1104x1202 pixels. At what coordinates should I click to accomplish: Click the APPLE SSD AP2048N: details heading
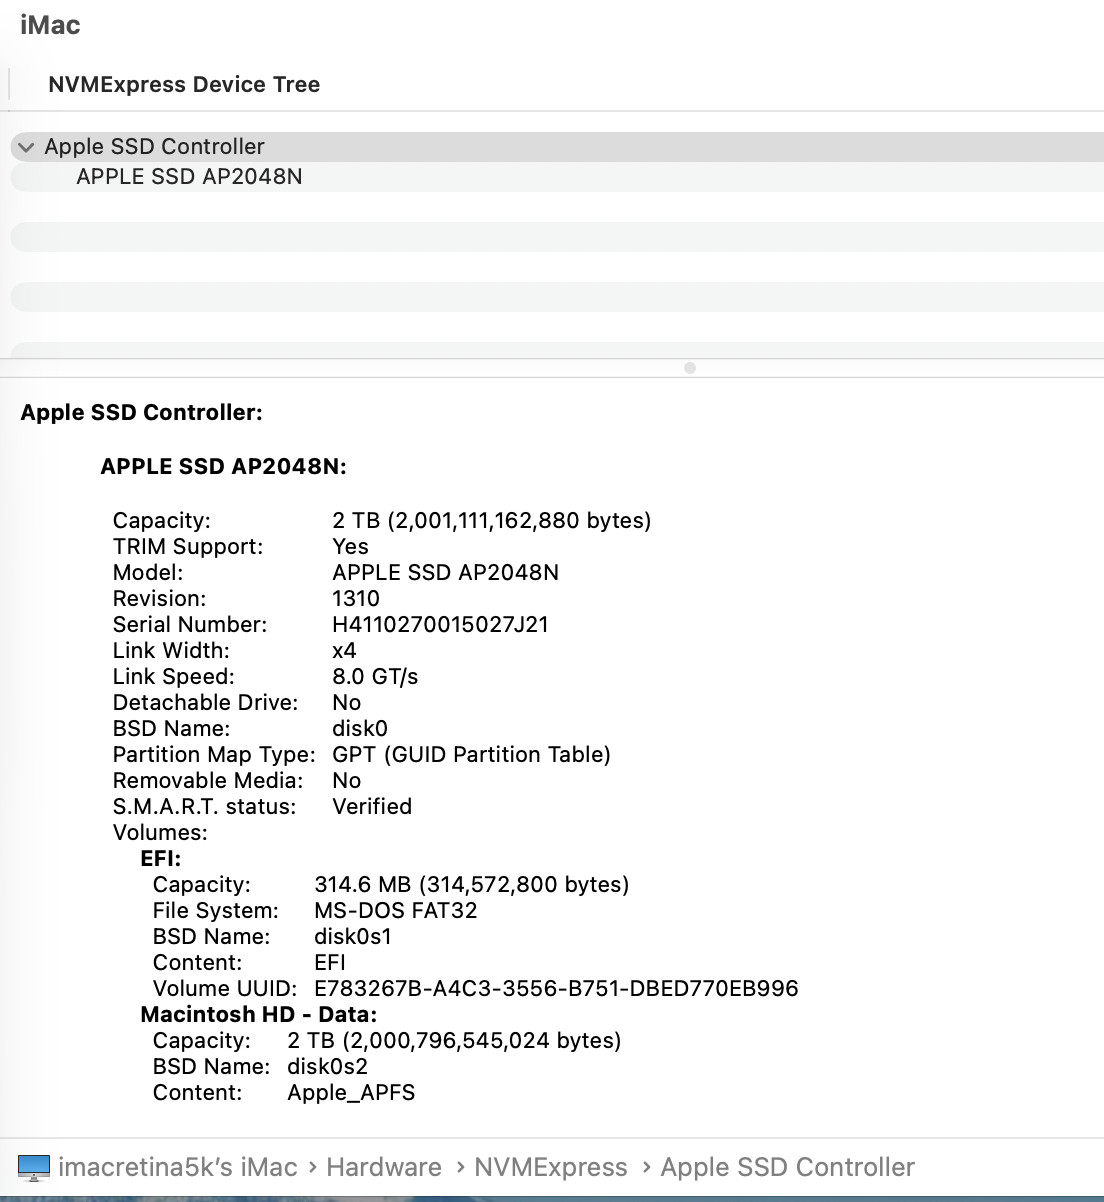tap(224, 467)
